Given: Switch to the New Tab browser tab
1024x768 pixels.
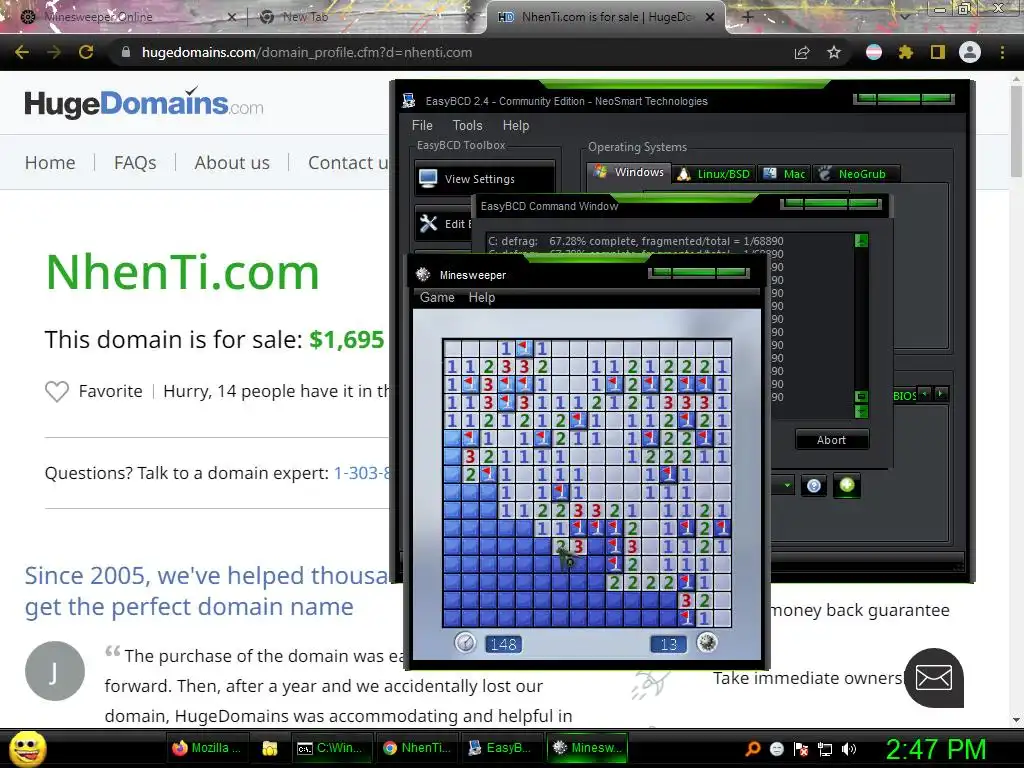Looking at the screenshot, I should pos(366,17).
